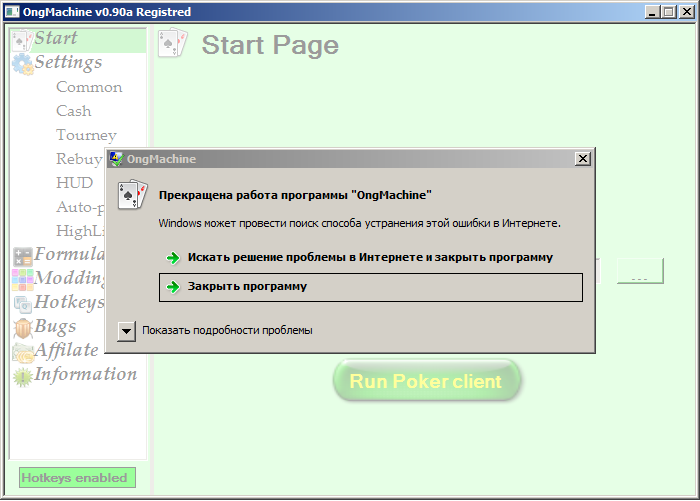This screenshot has width=700, height=501.
Task: Click the Прекращена работа программы message
Action: 295,195
